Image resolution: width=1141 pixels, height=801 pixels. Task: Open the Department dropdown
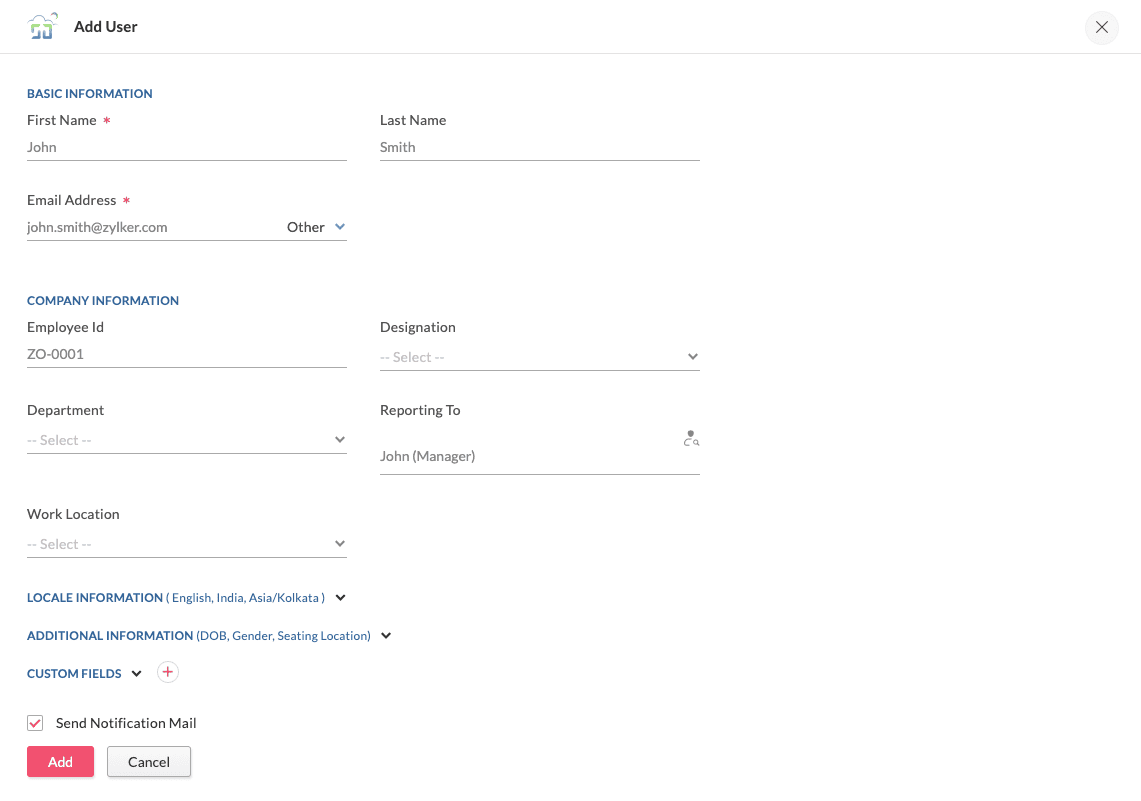click(186, 440)
